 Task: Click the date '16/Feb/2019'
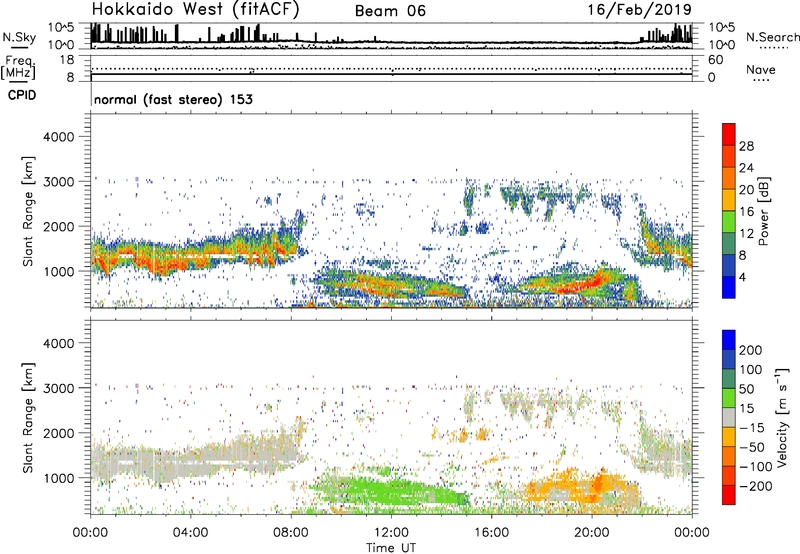click(640, 9)
